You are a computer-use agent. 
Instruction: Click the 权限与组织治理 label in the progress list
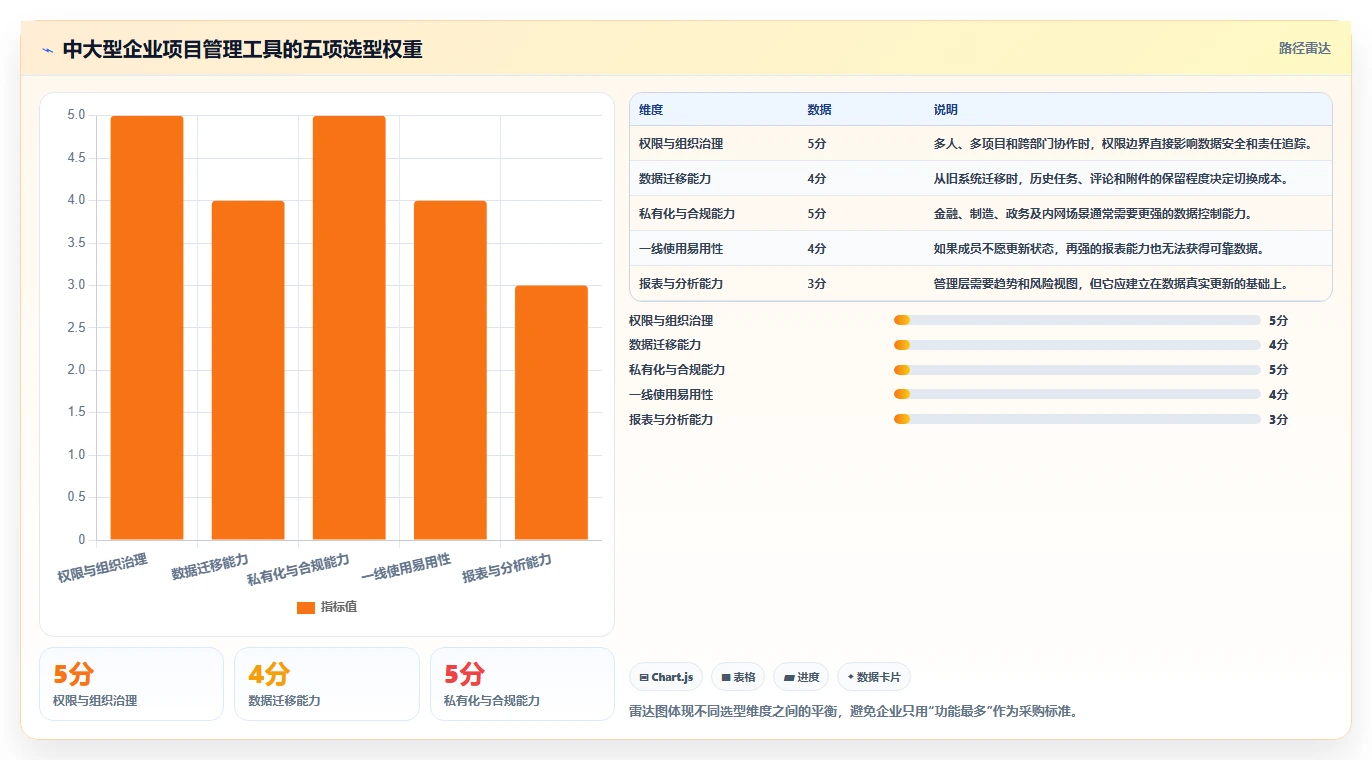[x=671, y=320]
